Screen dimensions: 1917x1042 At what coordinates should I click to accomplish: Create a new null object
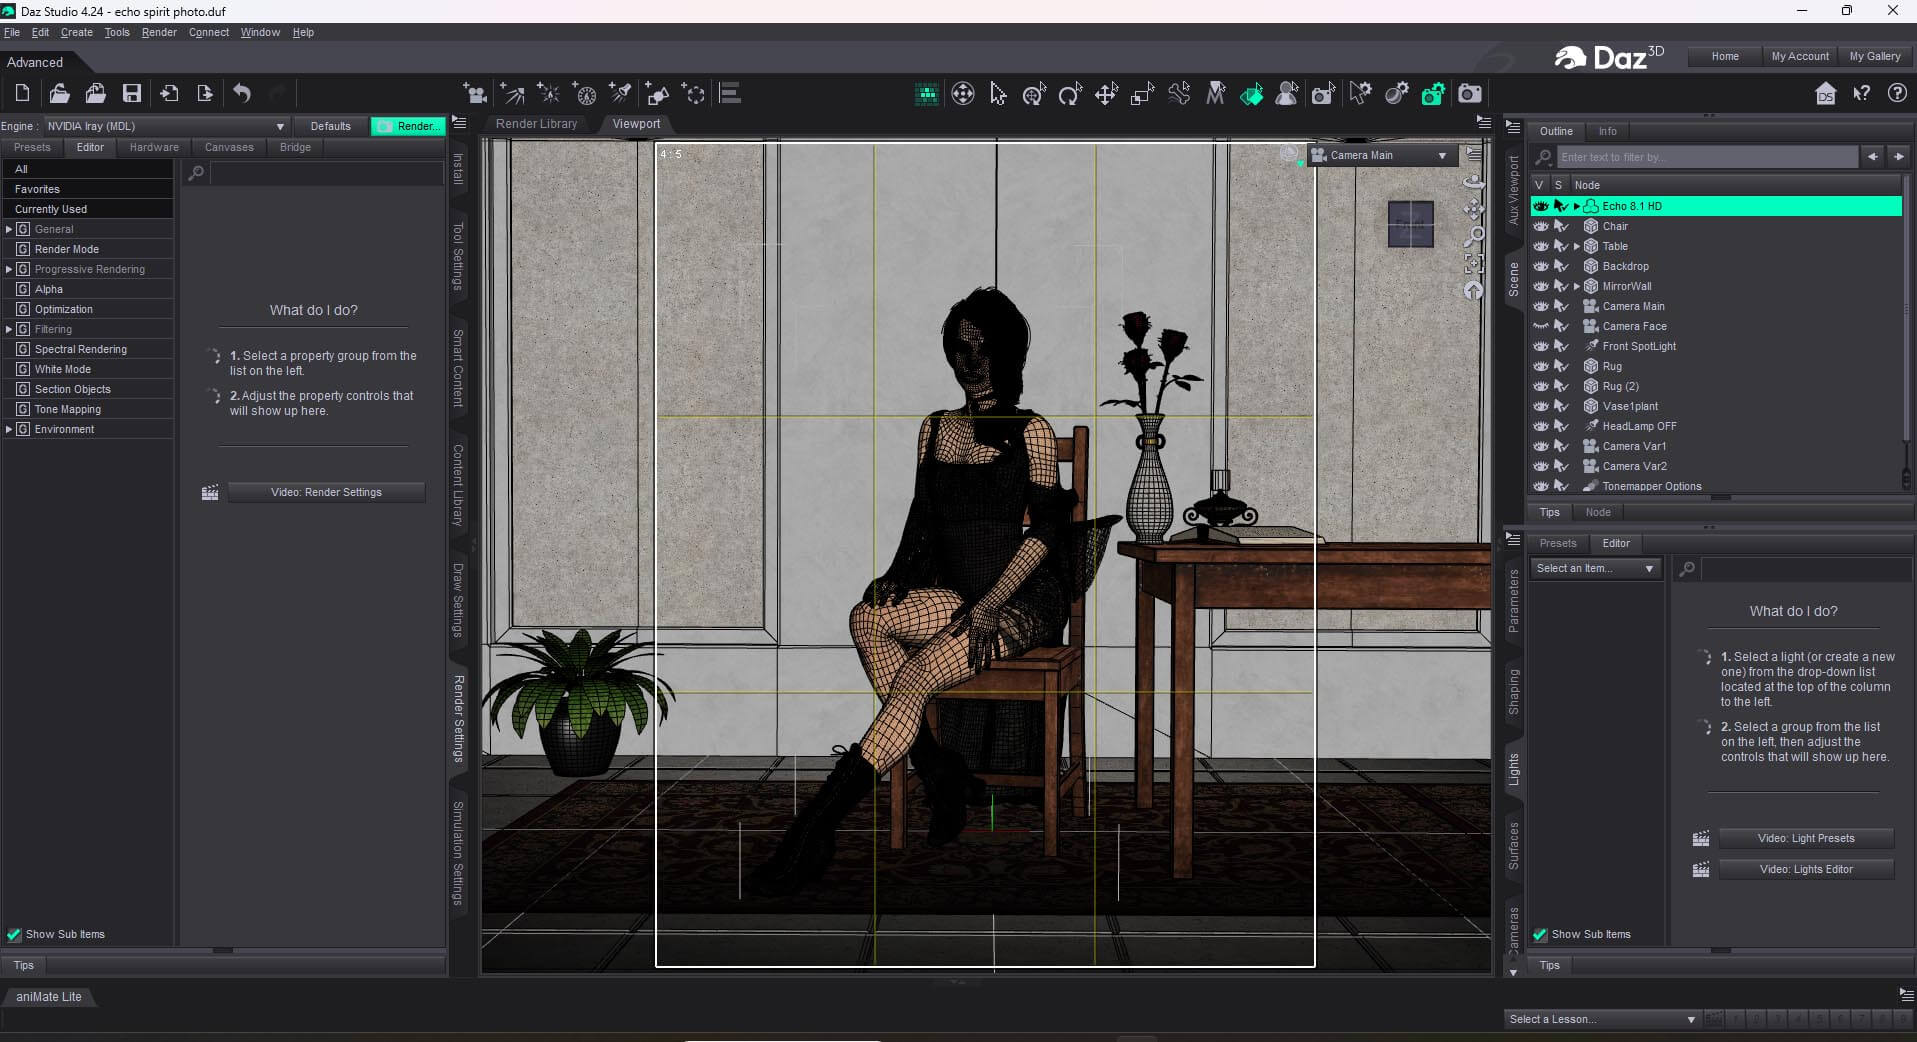694,94
